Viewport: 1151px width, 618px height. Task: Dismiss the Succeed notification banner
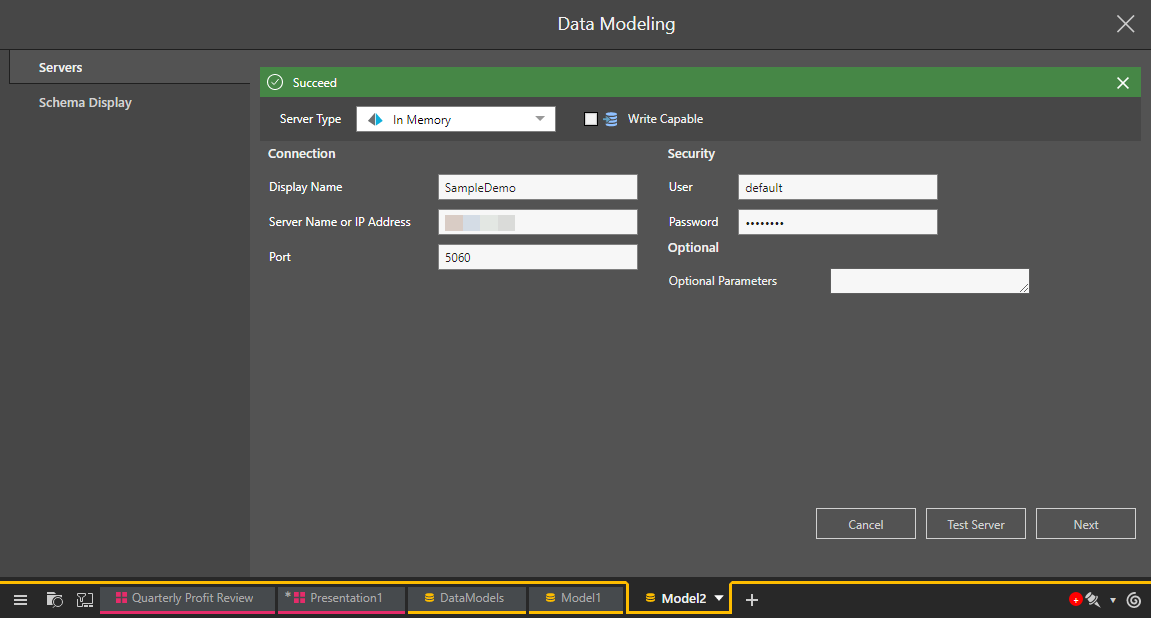[1122, 83]
